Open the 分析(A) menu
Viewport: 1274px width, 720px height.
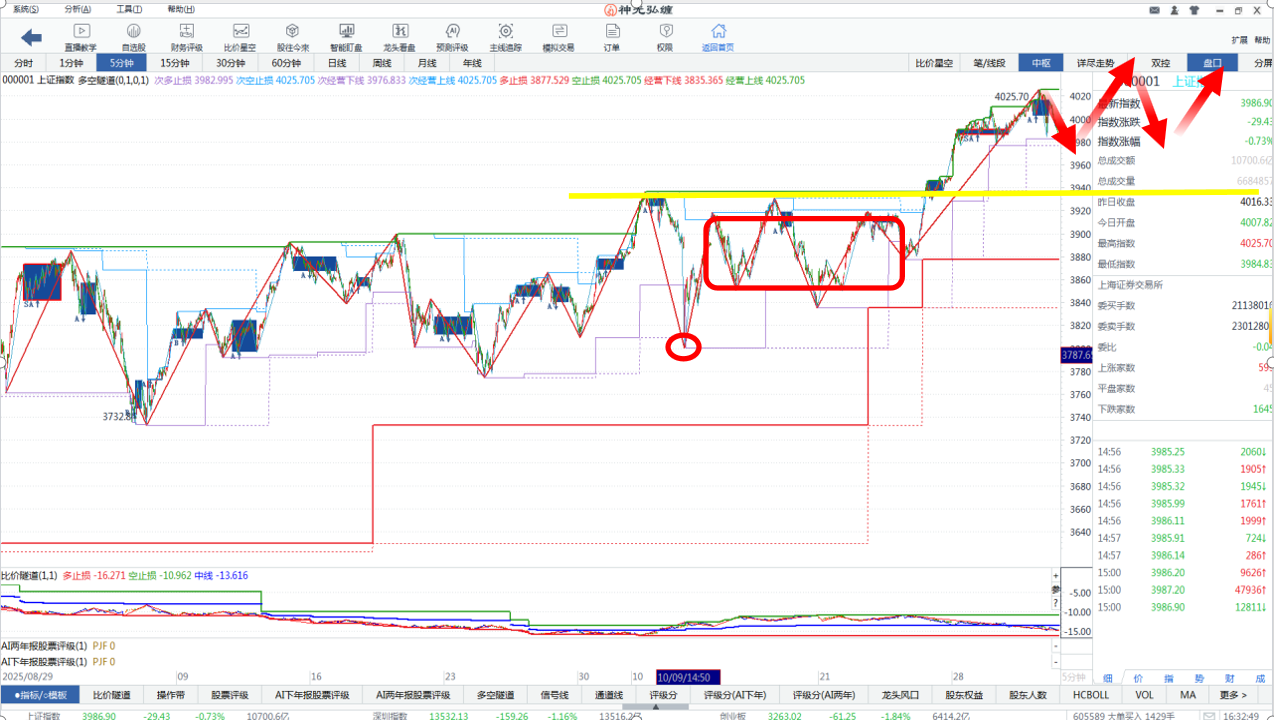pos(75,9)
